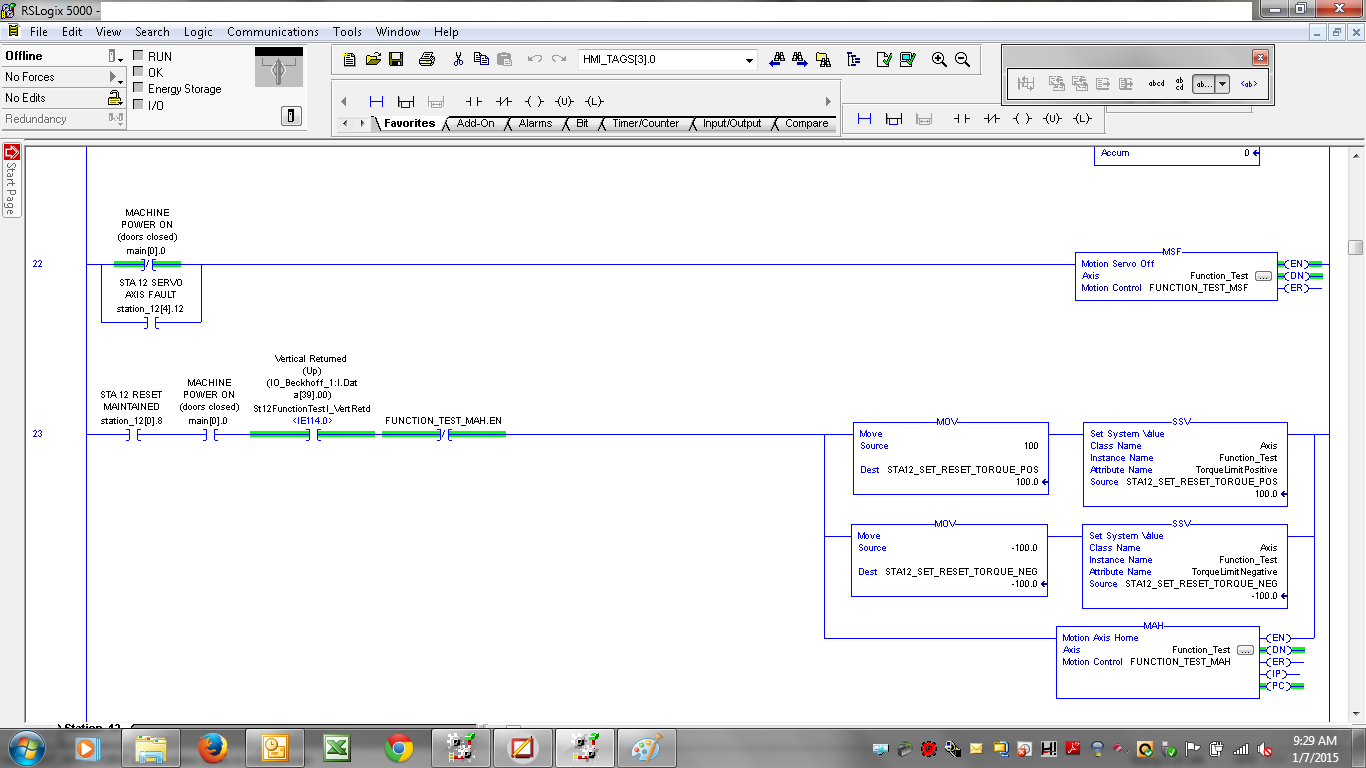Image resolution: width=1366 pixels, height=768 pixels.
Task: Click the Verify Routine checkmark icon
Action: click(884, 59)
